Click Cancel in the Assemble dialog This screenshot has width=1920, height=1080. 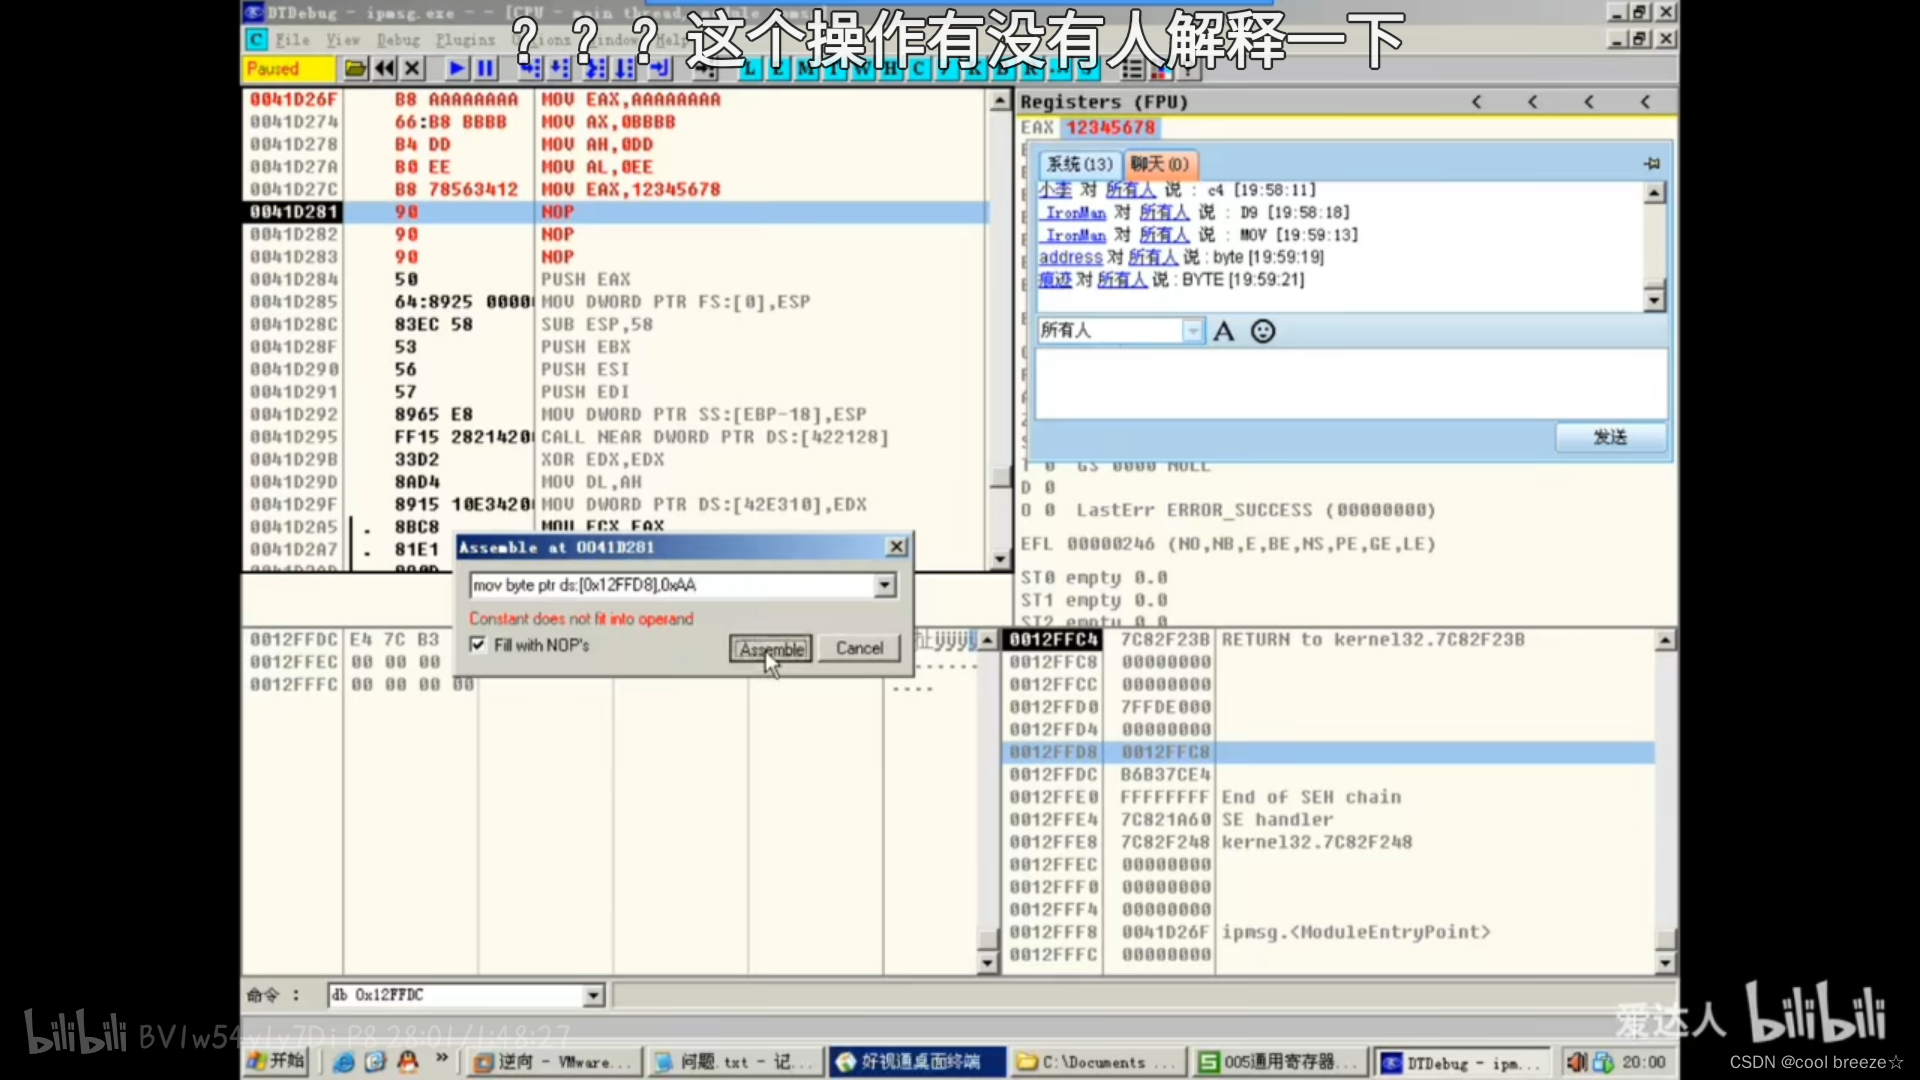859,648
